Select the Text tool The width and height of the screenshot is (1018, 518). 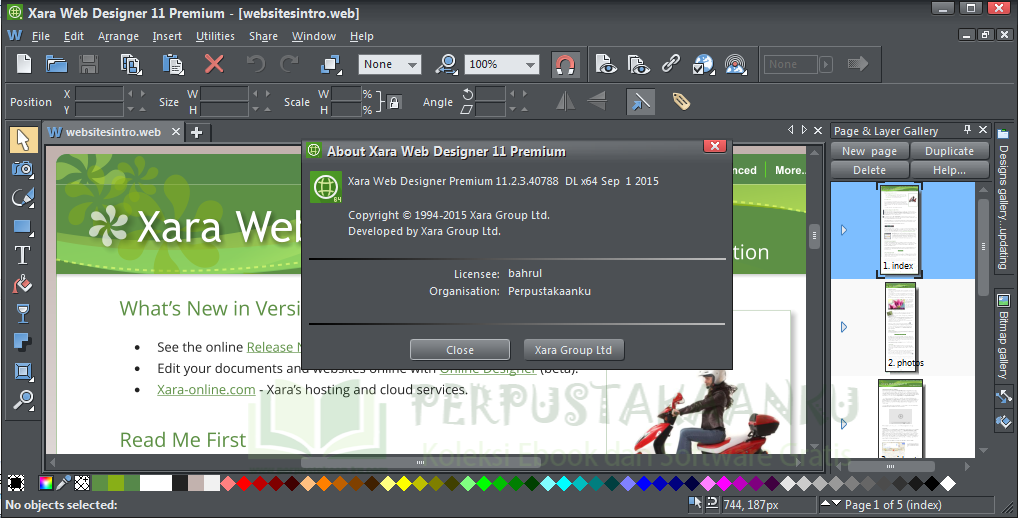[x=23, y=255]
